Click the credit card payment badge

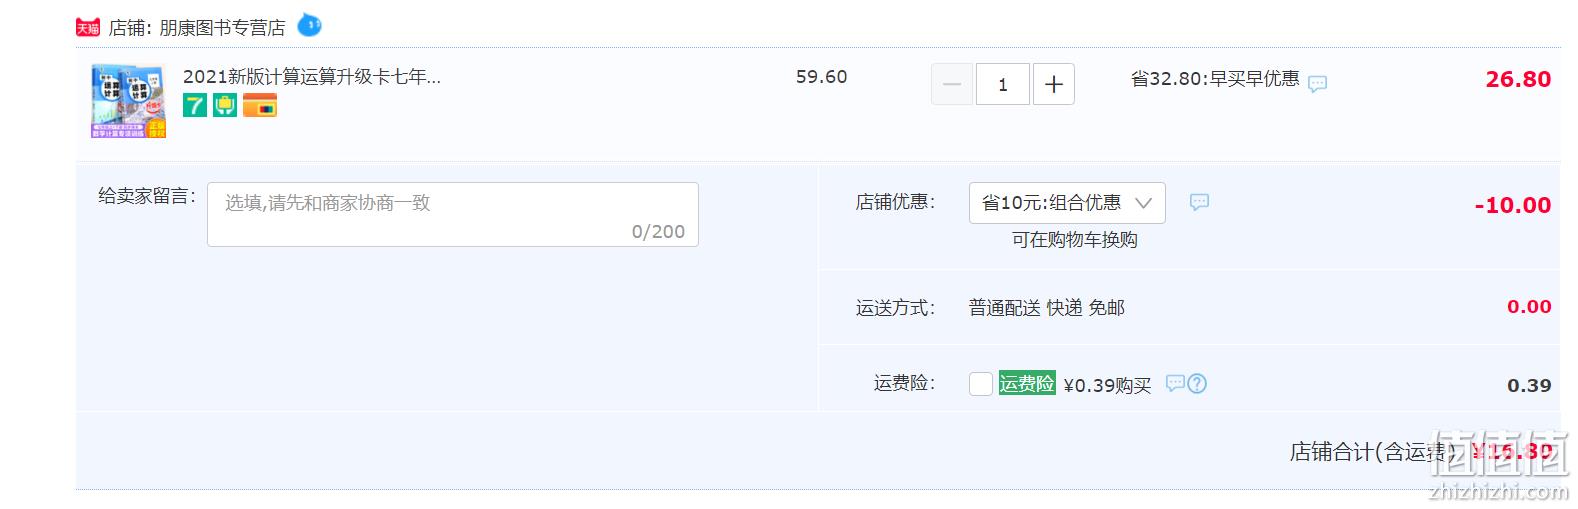(x=260, y=105)
